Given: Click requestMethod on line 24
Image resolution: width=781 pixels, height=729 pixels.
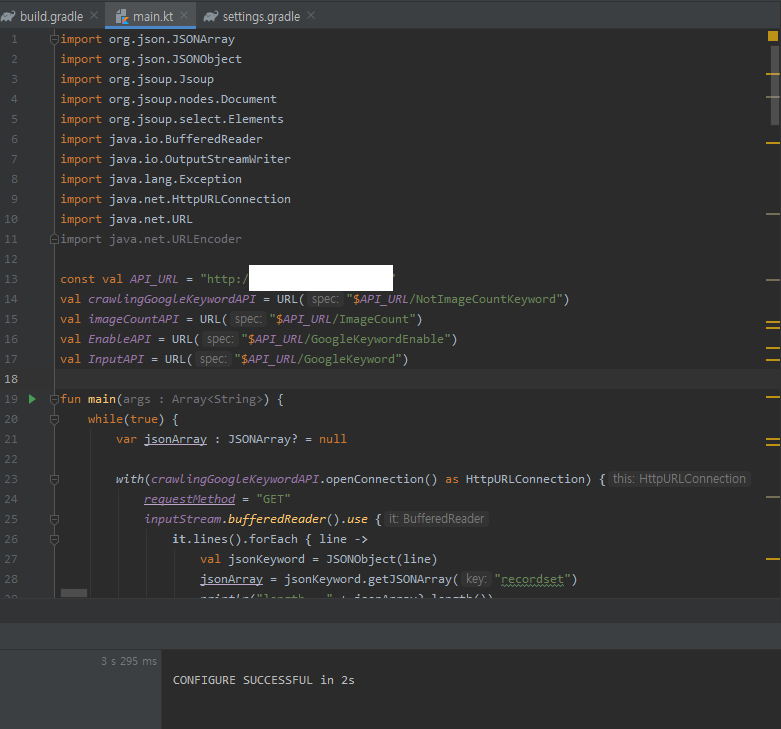Looking at the screenshot, I should 189,498.
